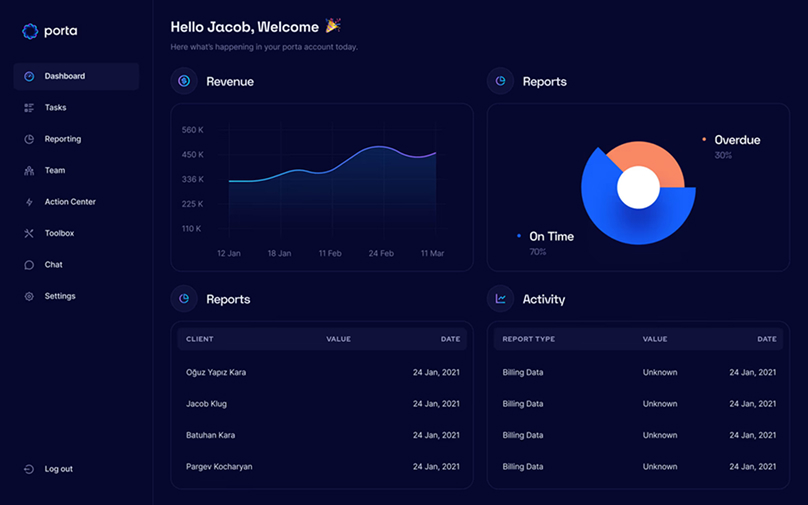This screenshot has width=808, height=505.
Task: Click the Team people icon
Action: coord(29,171)
